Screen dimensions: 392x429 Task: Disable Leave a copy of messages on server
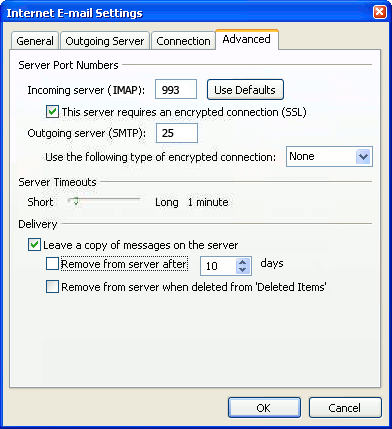[x=34, y=245]
